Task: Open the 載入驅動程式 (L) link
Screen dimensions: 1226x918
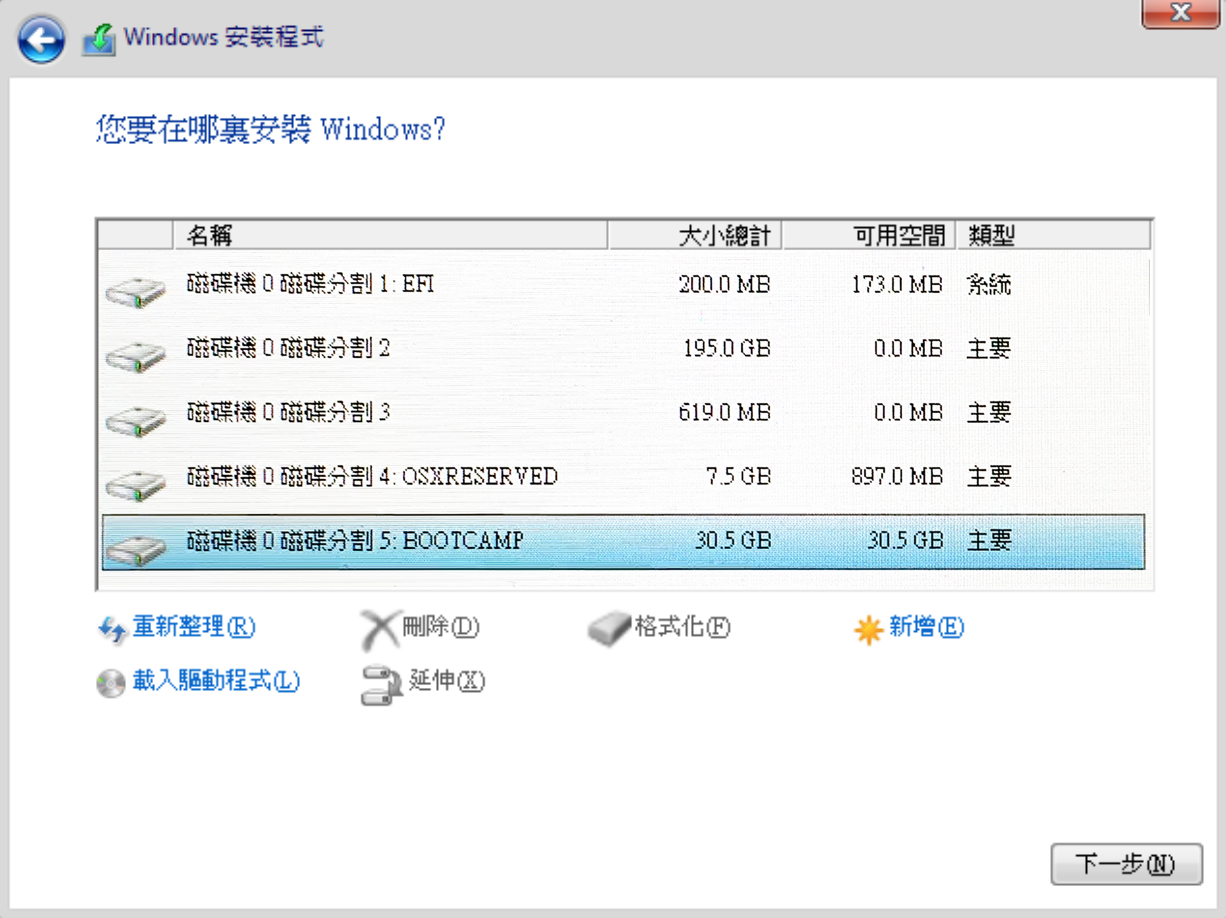Action: click(x=215, y=682)
